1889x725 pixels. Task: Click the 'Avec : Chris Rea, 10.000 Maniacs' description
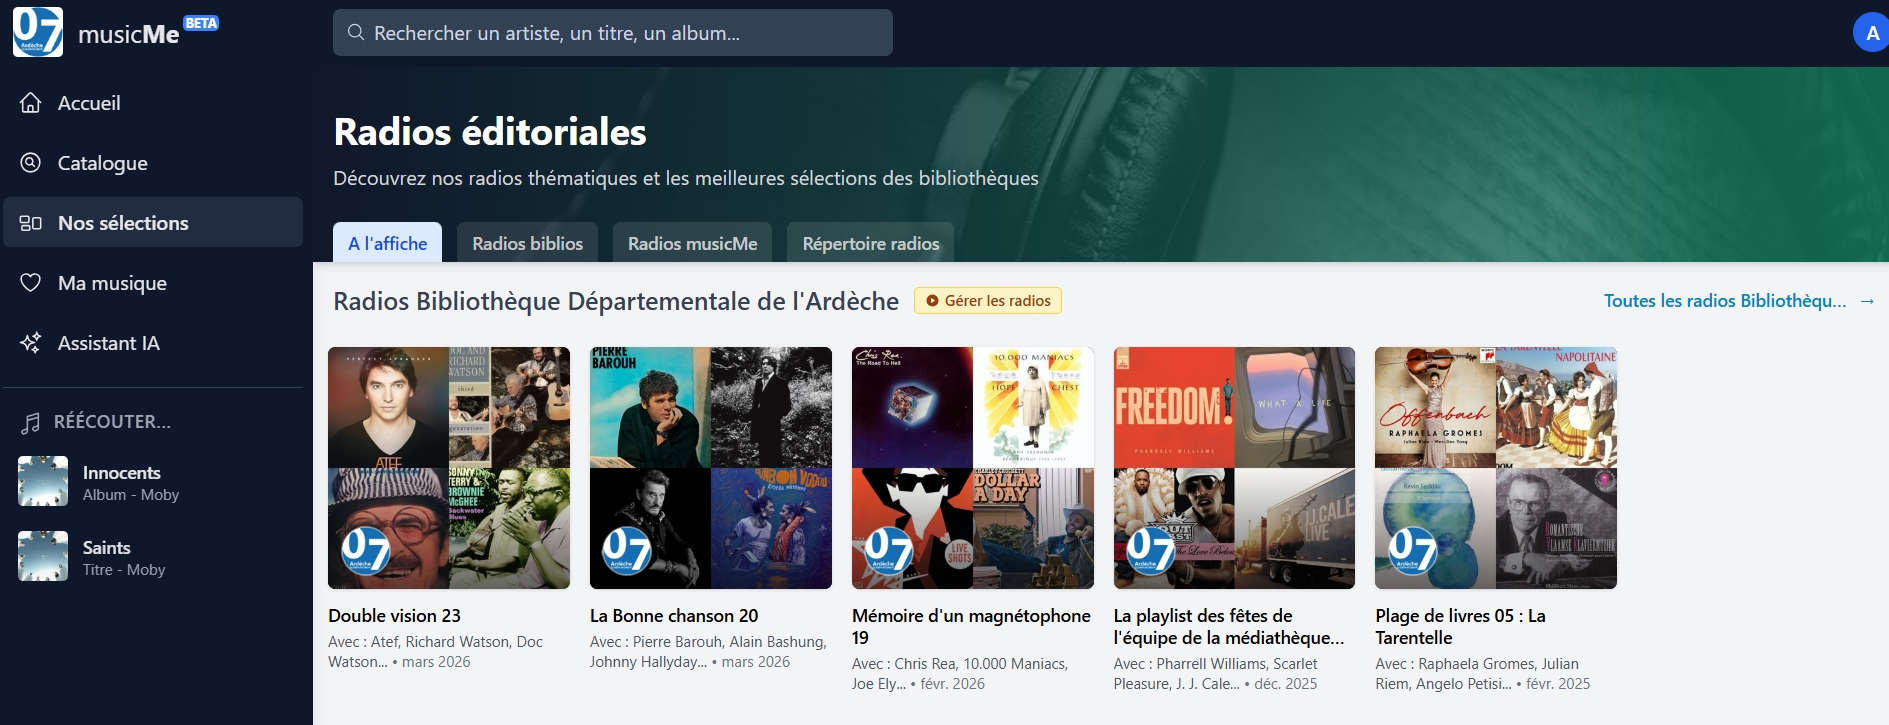point(960,674)
